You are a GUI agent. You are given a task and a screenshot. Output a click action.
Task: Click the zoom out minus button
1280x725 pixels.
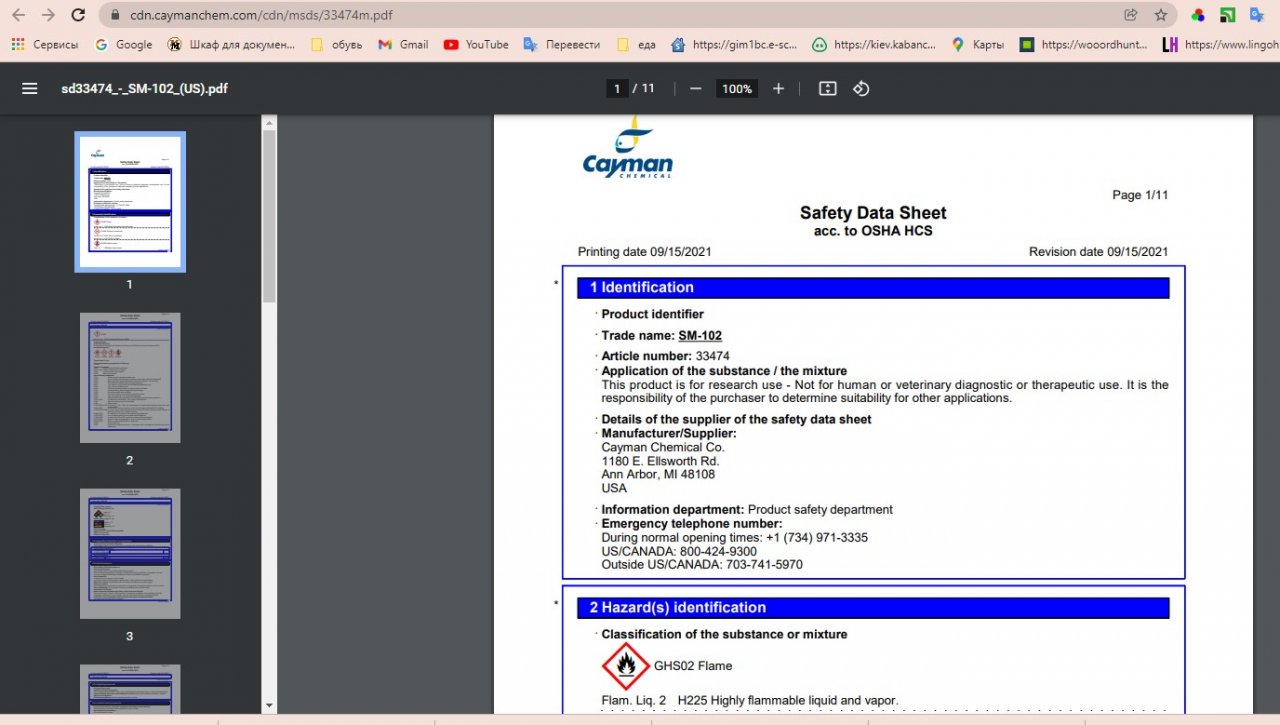pyautogui.click(x=695, y=89)
